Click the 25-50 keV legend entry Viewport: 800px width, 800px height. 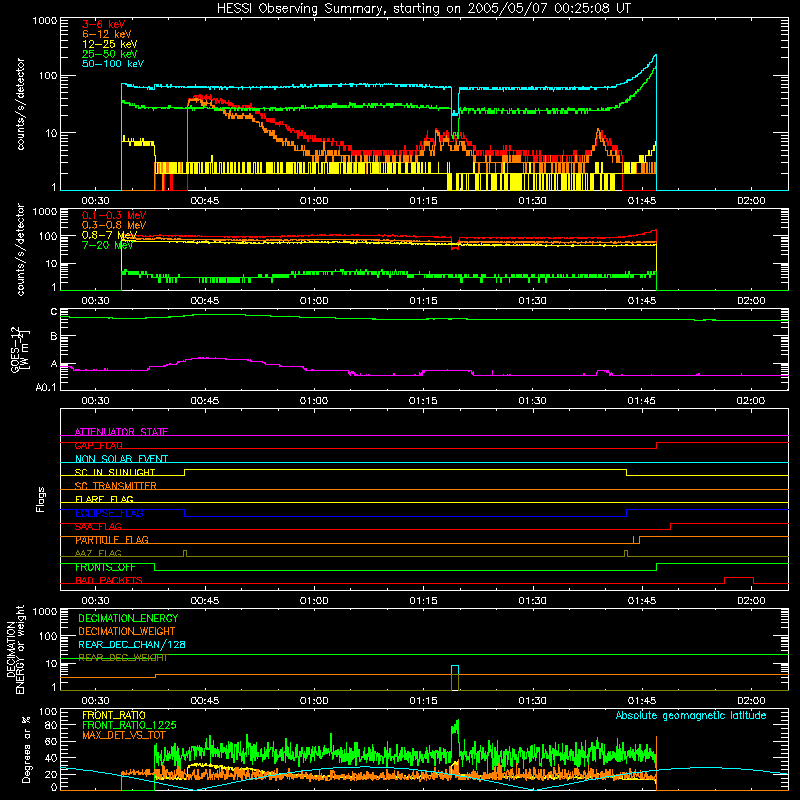(109, 54)
